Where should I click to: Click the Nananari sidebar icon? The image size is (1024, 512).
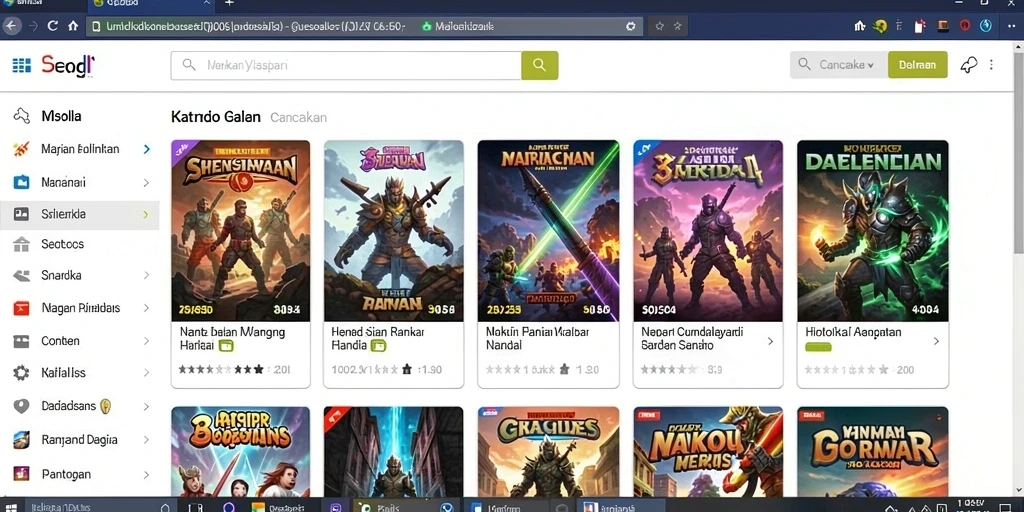(x=21, y=182)
